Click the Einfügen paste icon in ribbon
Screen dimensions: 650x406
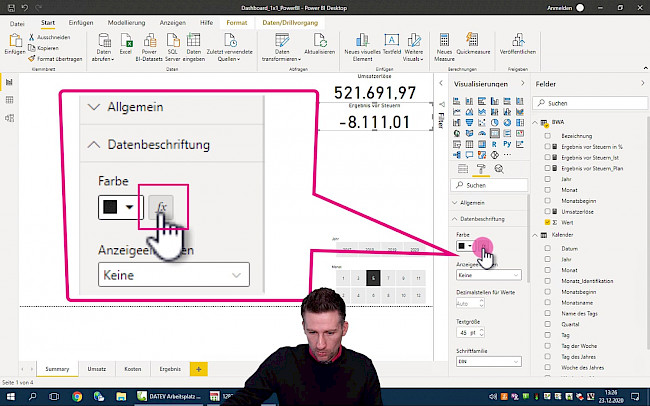coord(15,41)
